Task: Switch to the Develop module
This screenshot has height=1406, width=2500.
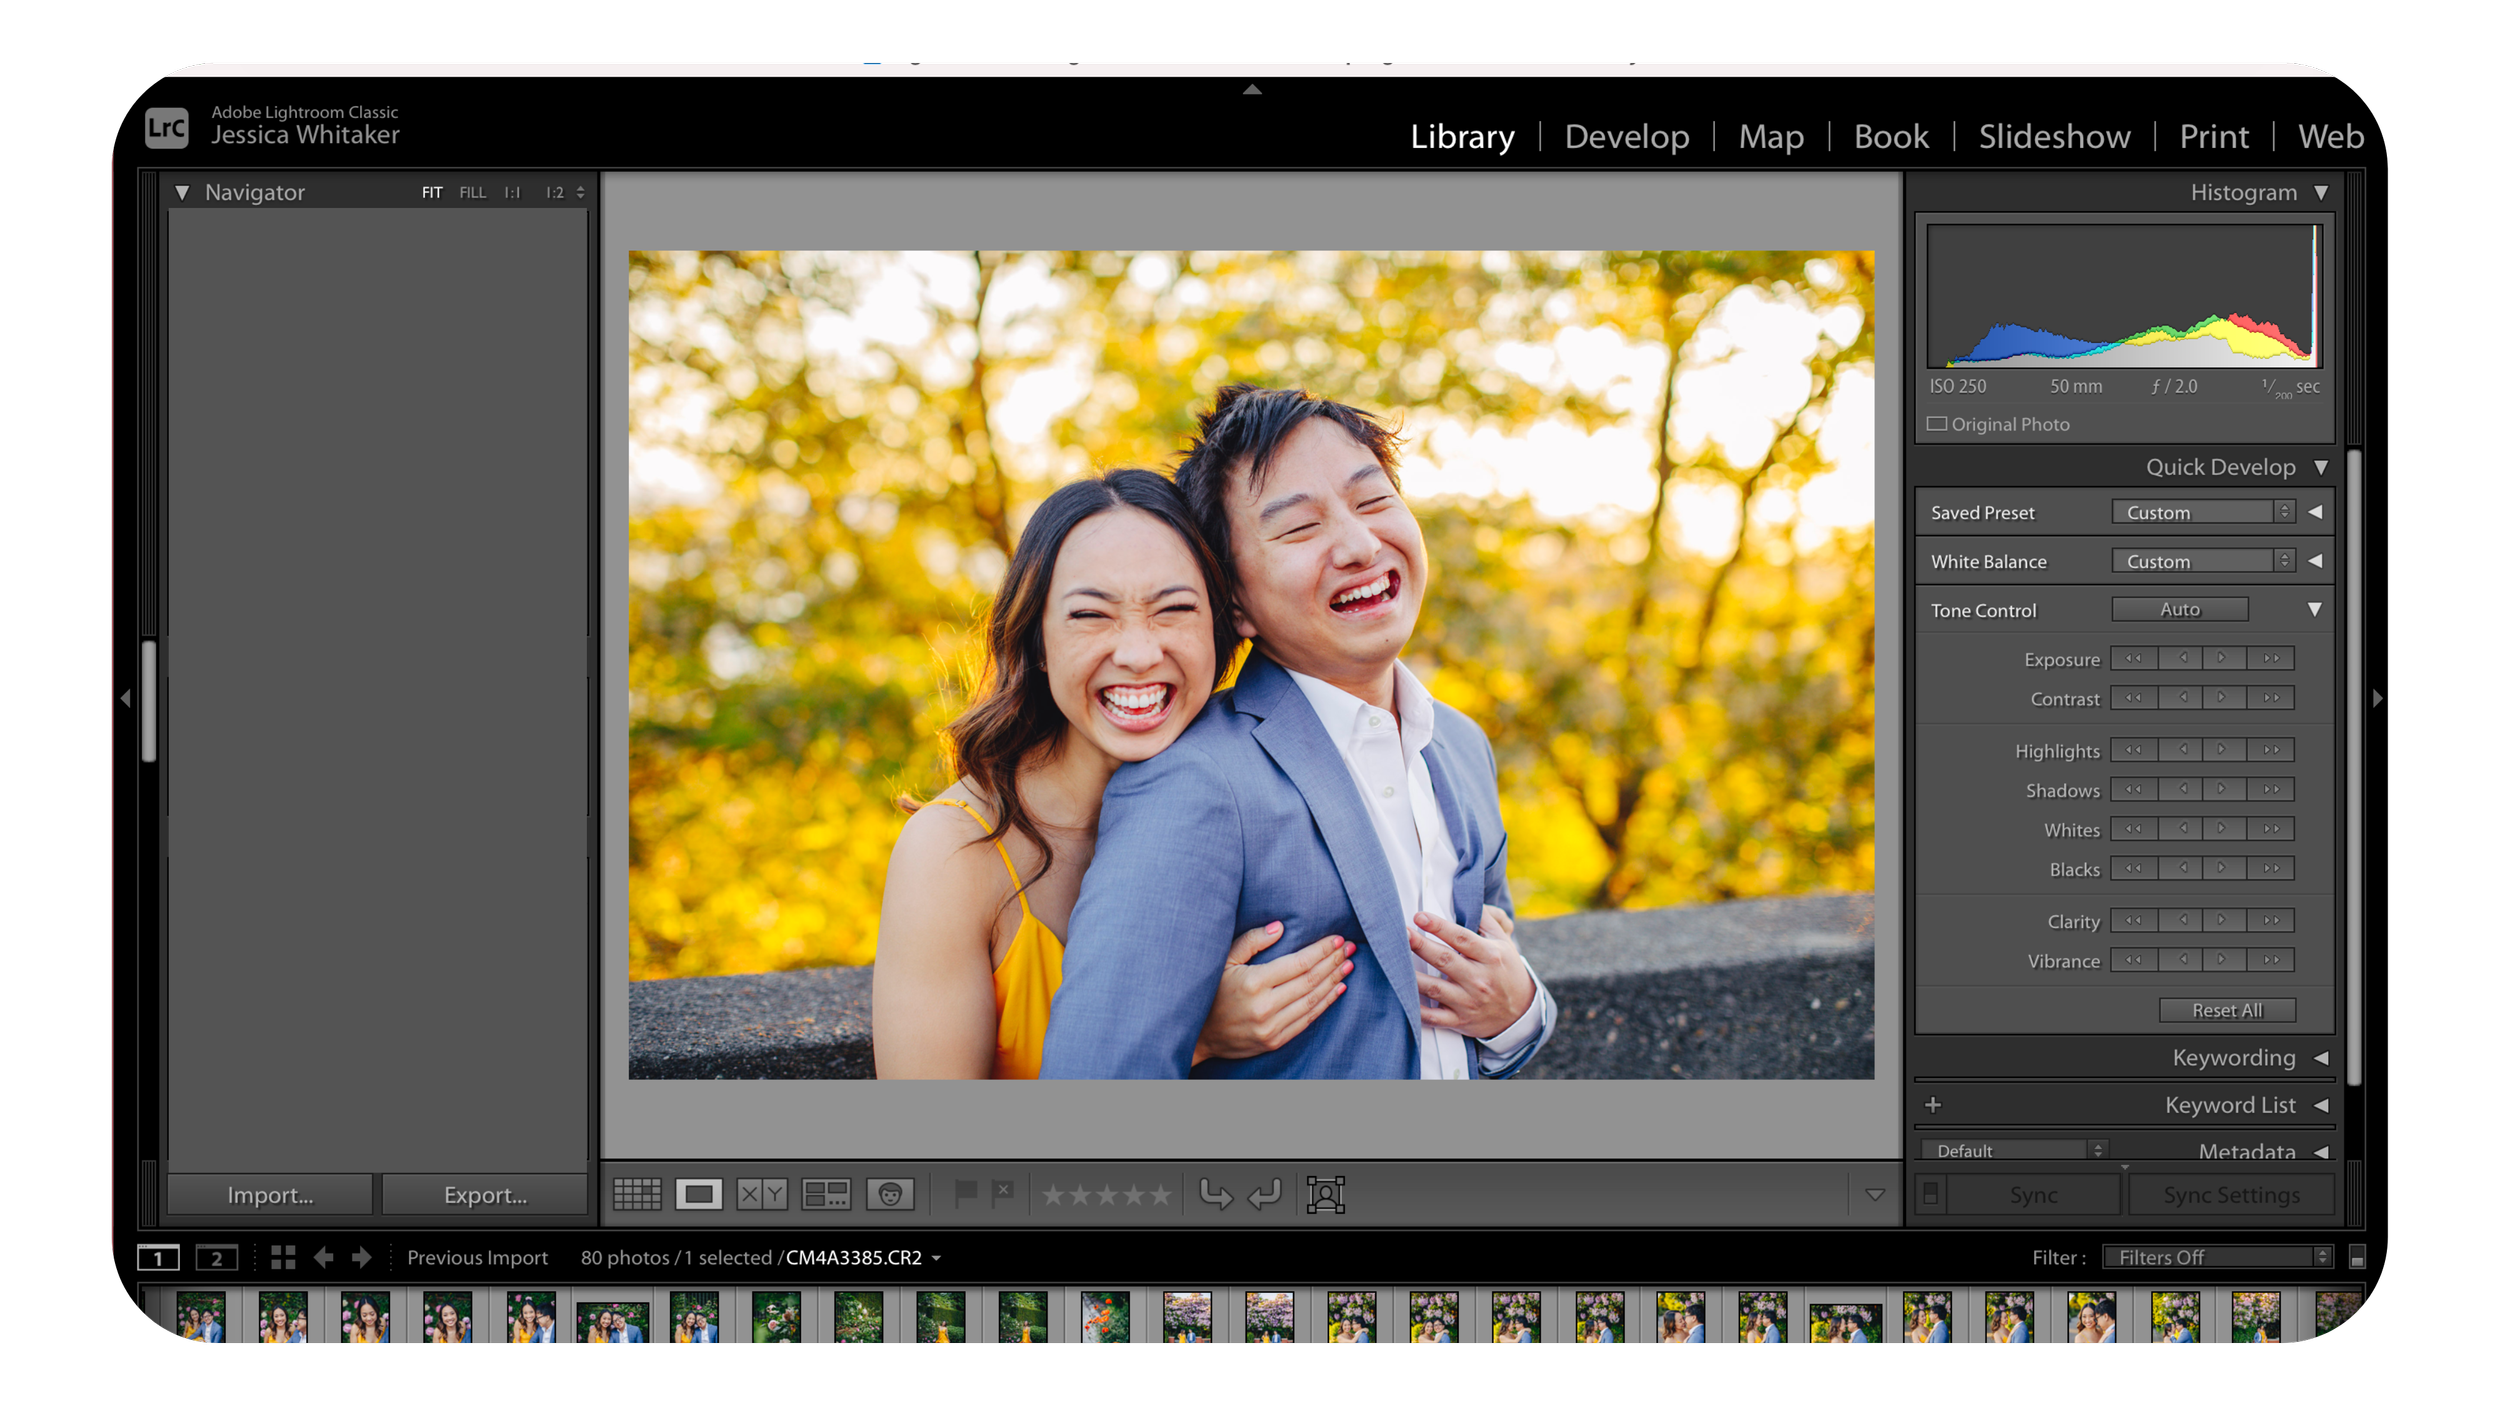Action: point(1626,136)
